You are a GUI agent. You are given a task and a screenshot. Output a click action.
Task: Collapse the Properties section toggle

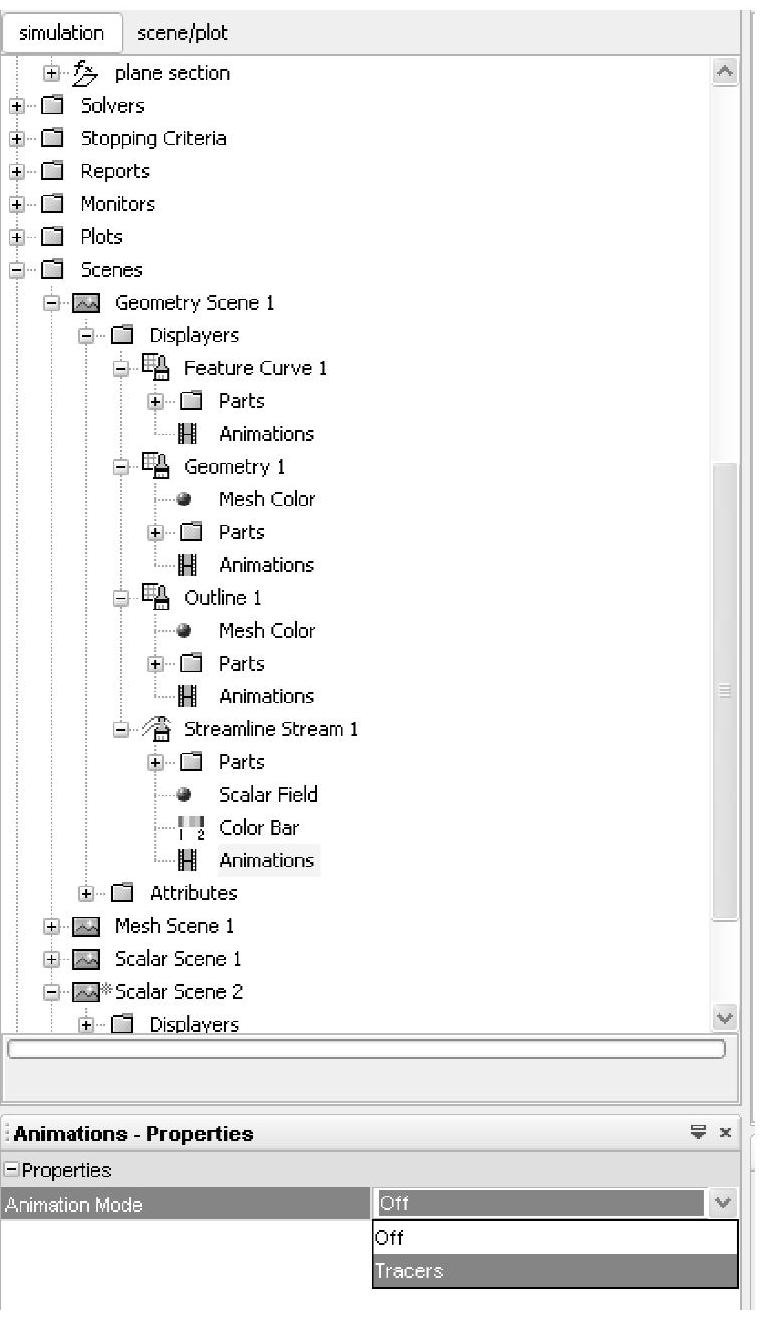click(x=12, y=1170)
